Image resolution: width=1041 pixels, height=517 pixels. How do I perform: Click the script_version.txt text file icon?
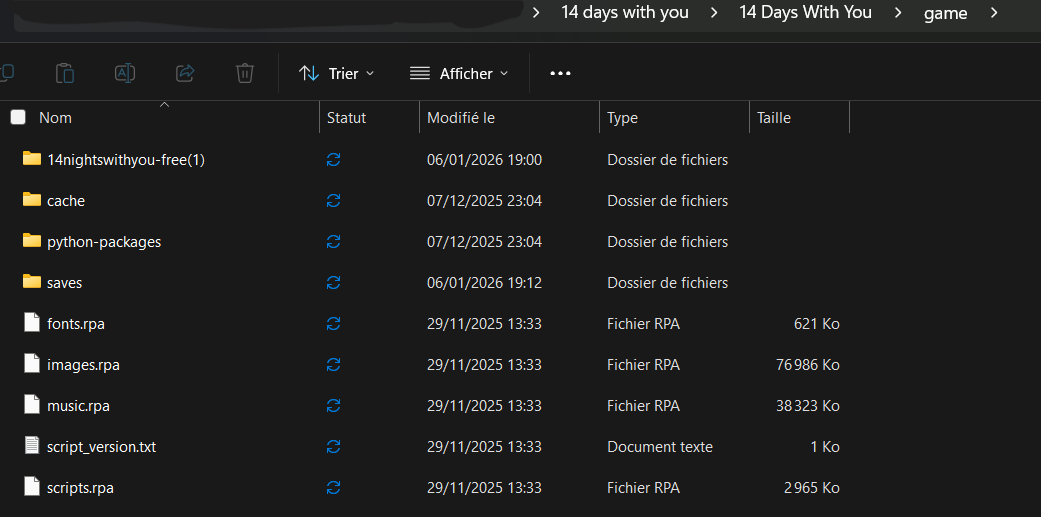[32, 446]
